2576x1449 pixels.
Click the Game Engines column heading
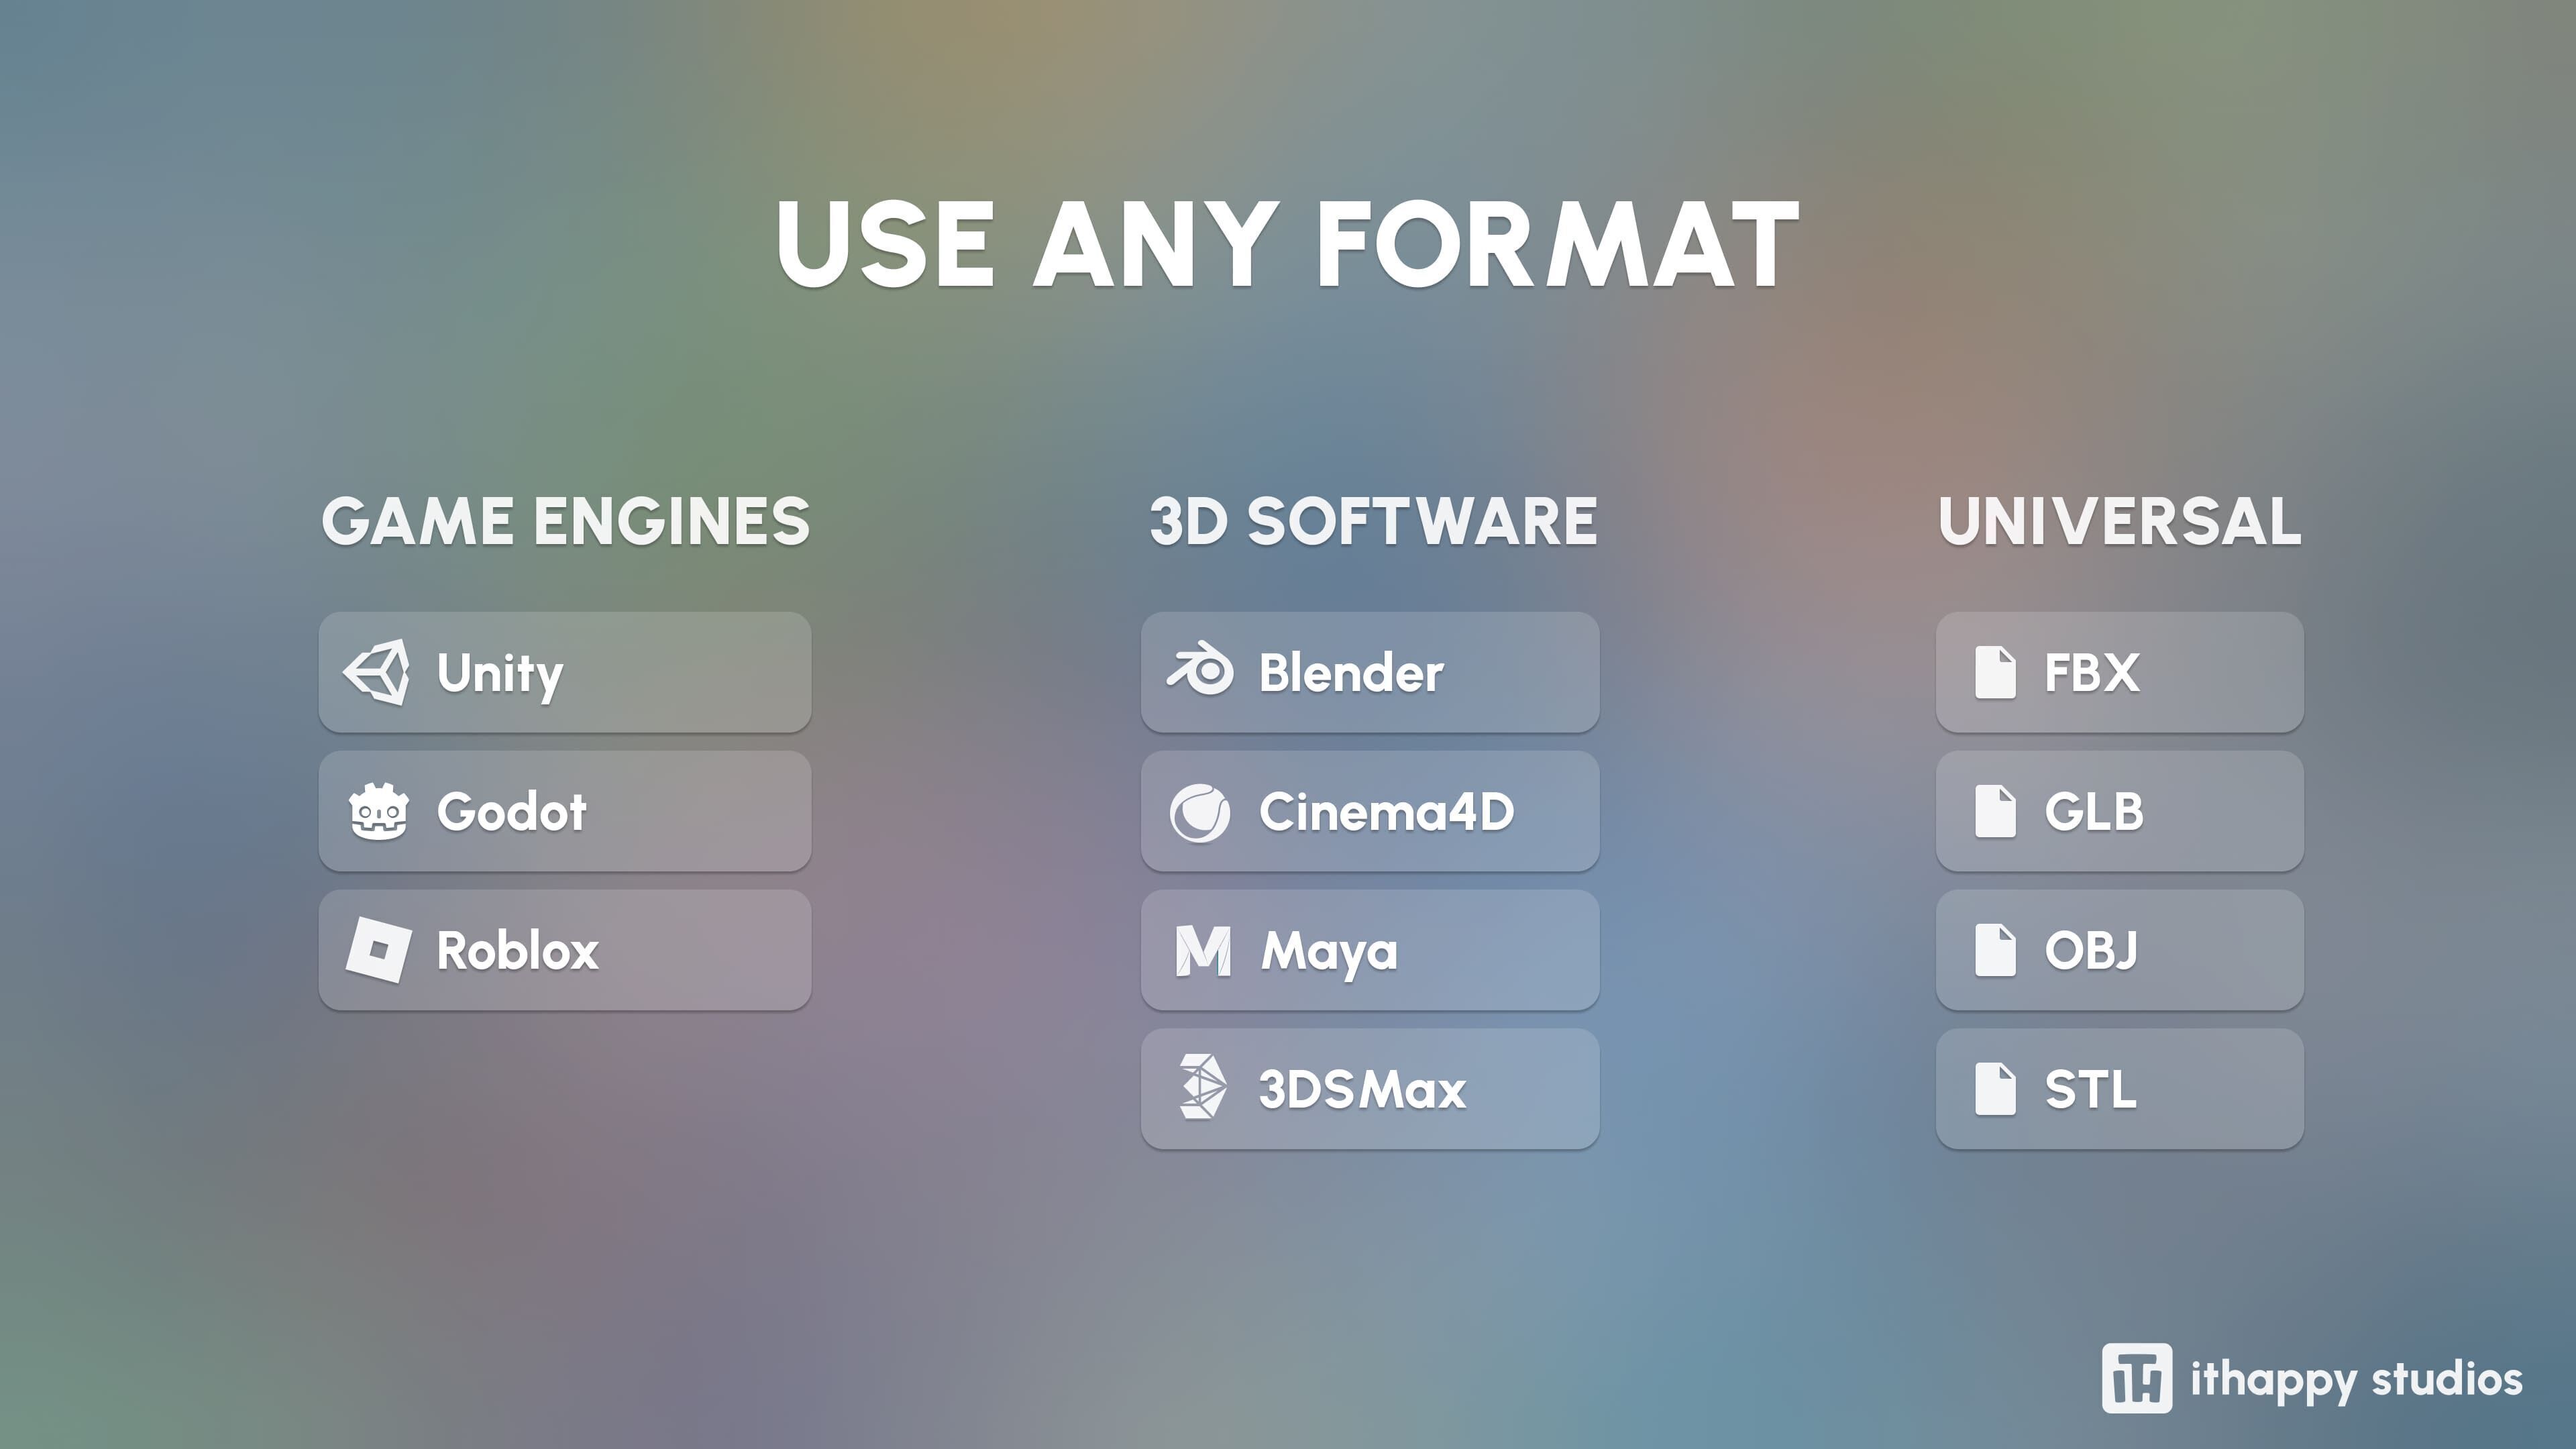tap(565, 521)
